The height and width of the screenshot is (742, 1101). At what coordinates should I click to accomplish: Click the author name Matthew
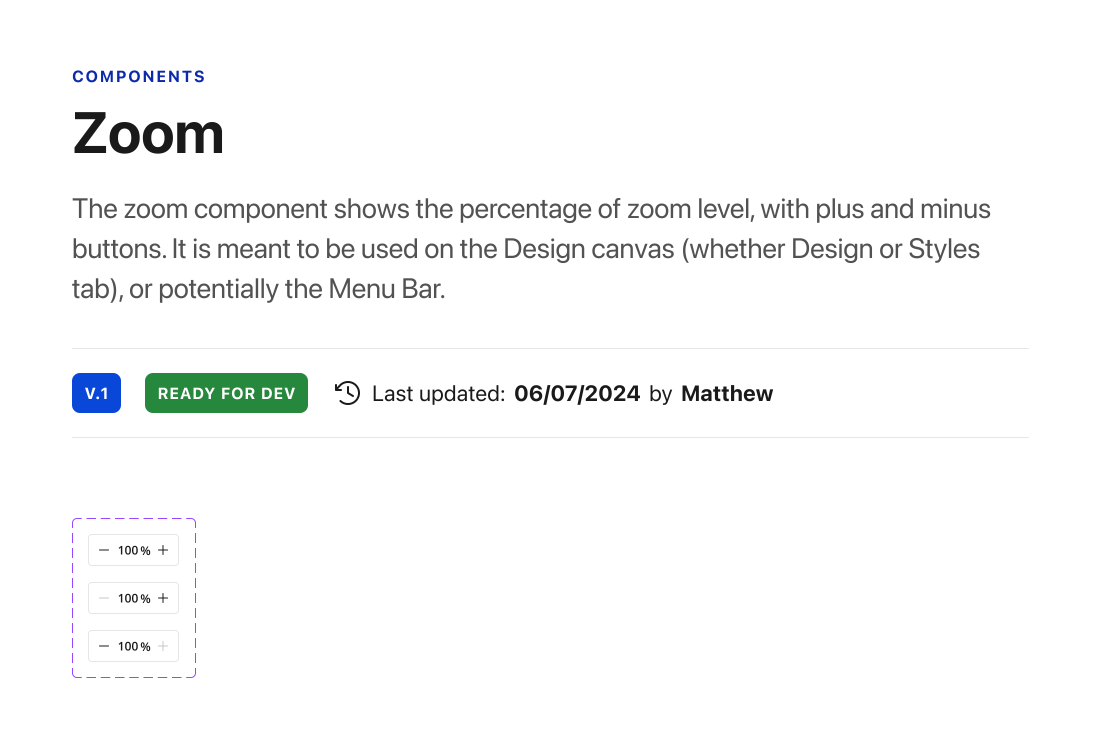727,393
